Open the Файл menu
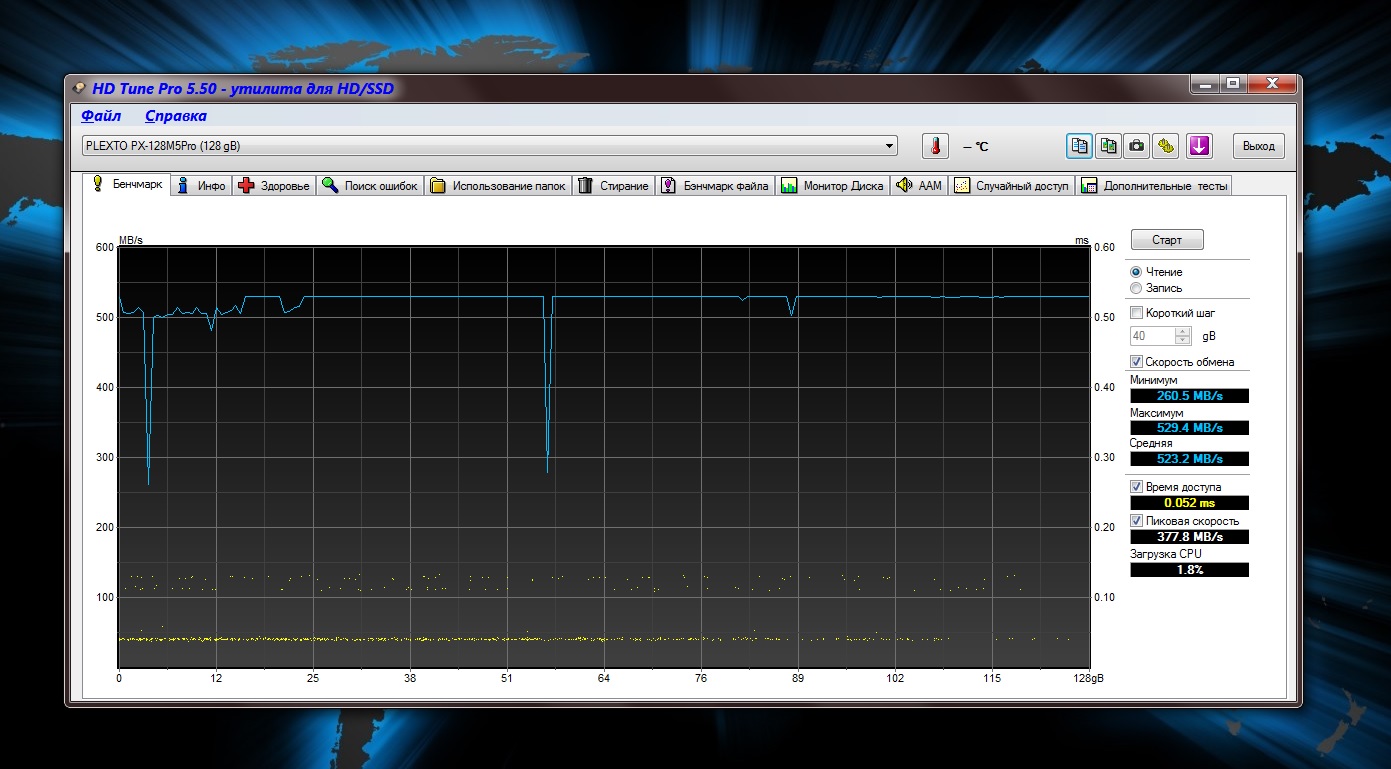 [x=101, y=116]
